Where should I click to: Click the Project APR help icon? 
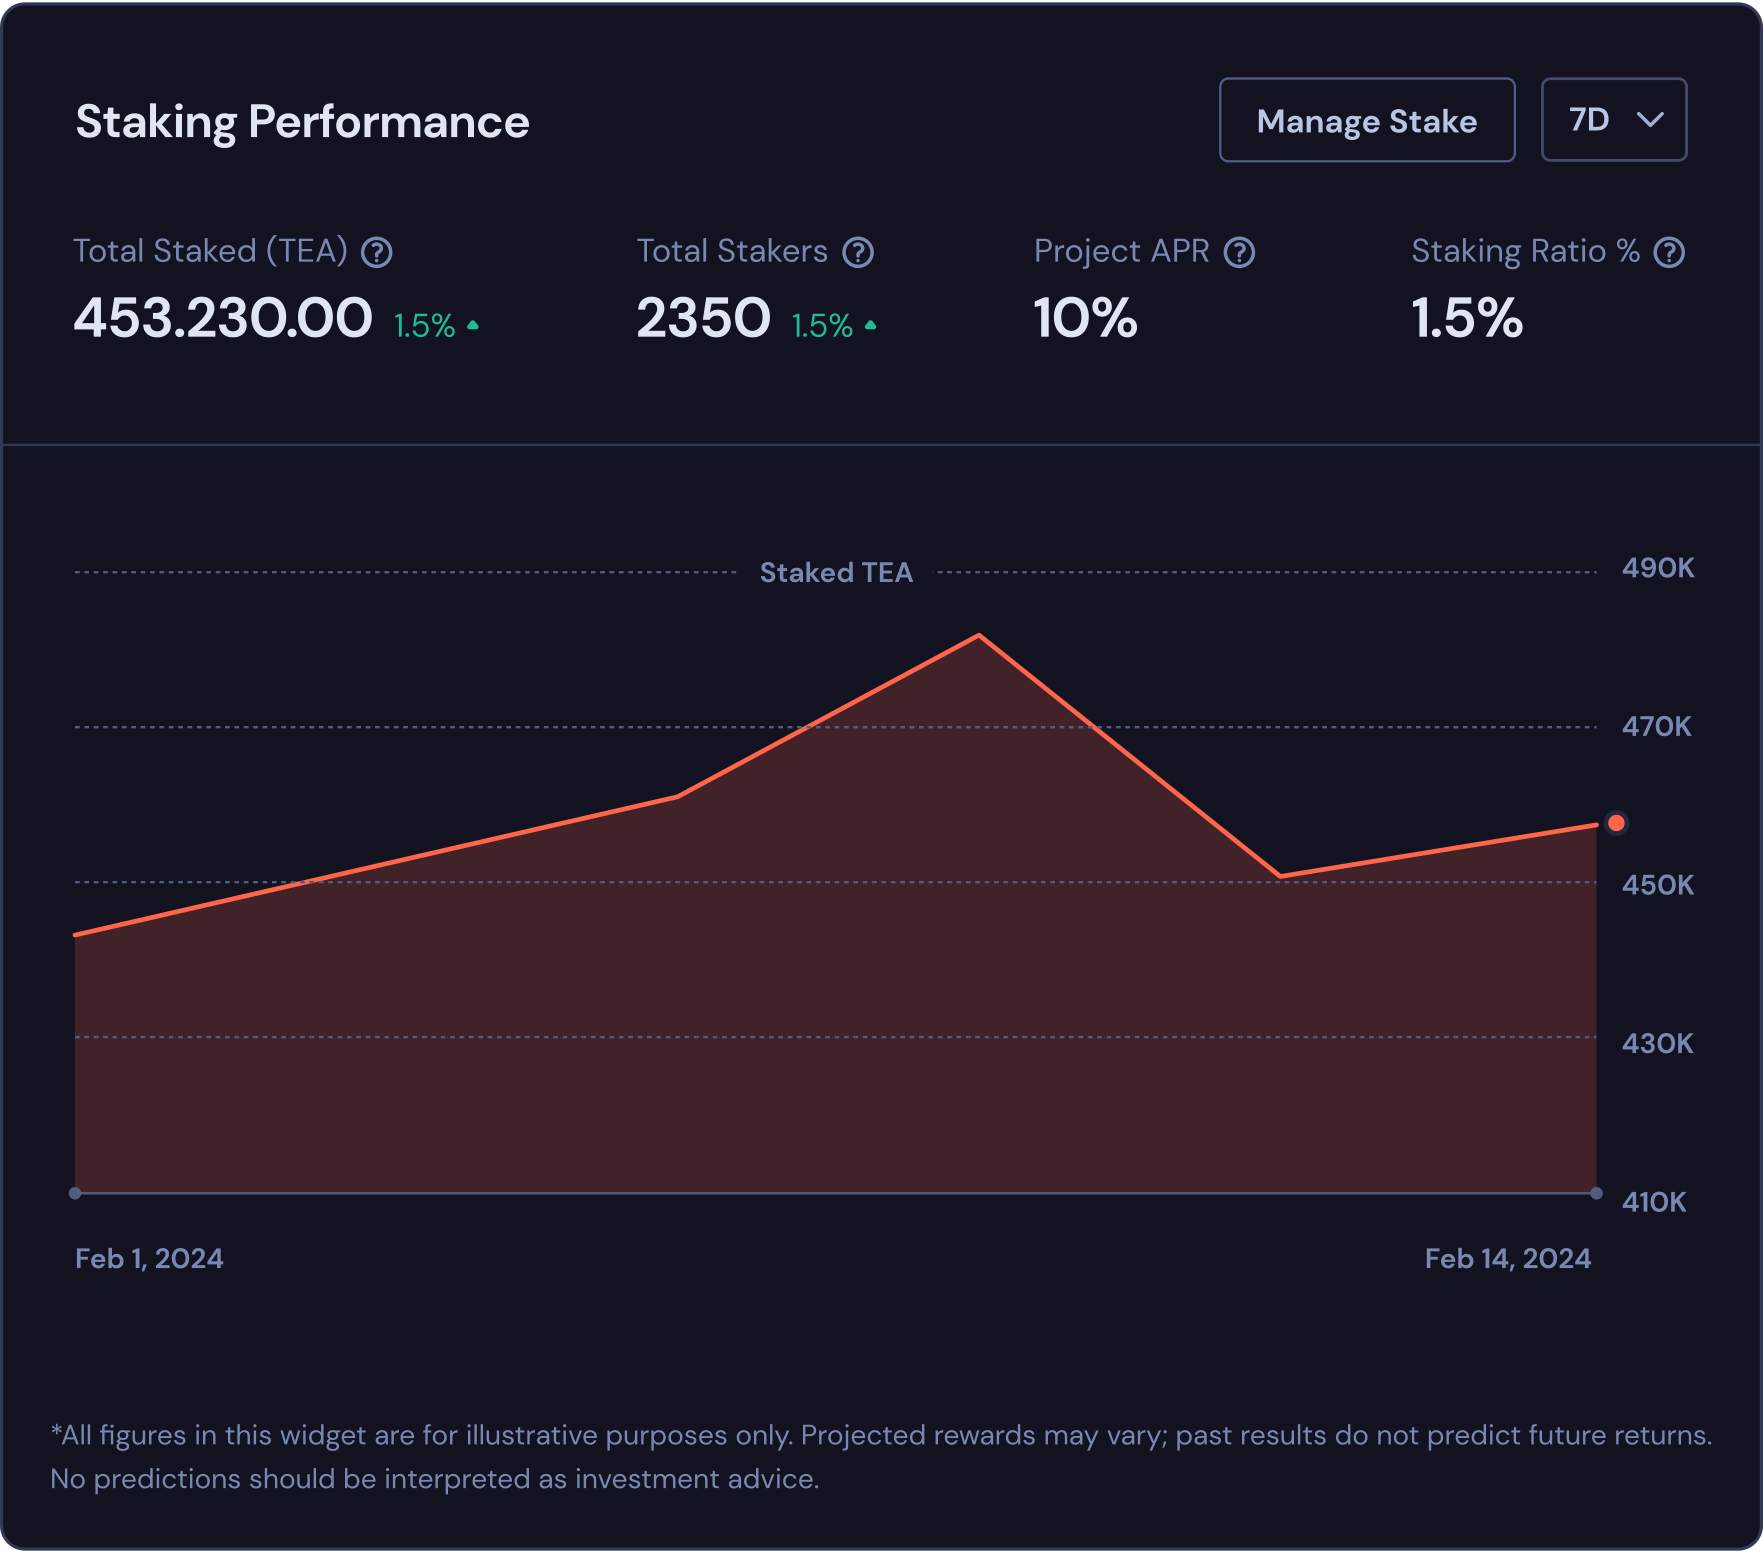[1241, 253]
